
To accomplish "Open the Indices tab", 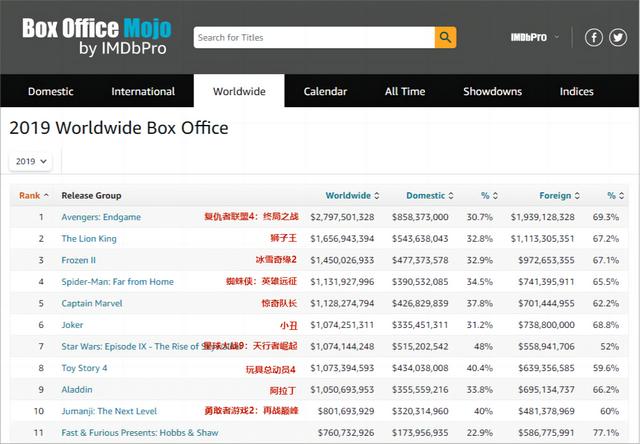I will [x=576, y=91].
